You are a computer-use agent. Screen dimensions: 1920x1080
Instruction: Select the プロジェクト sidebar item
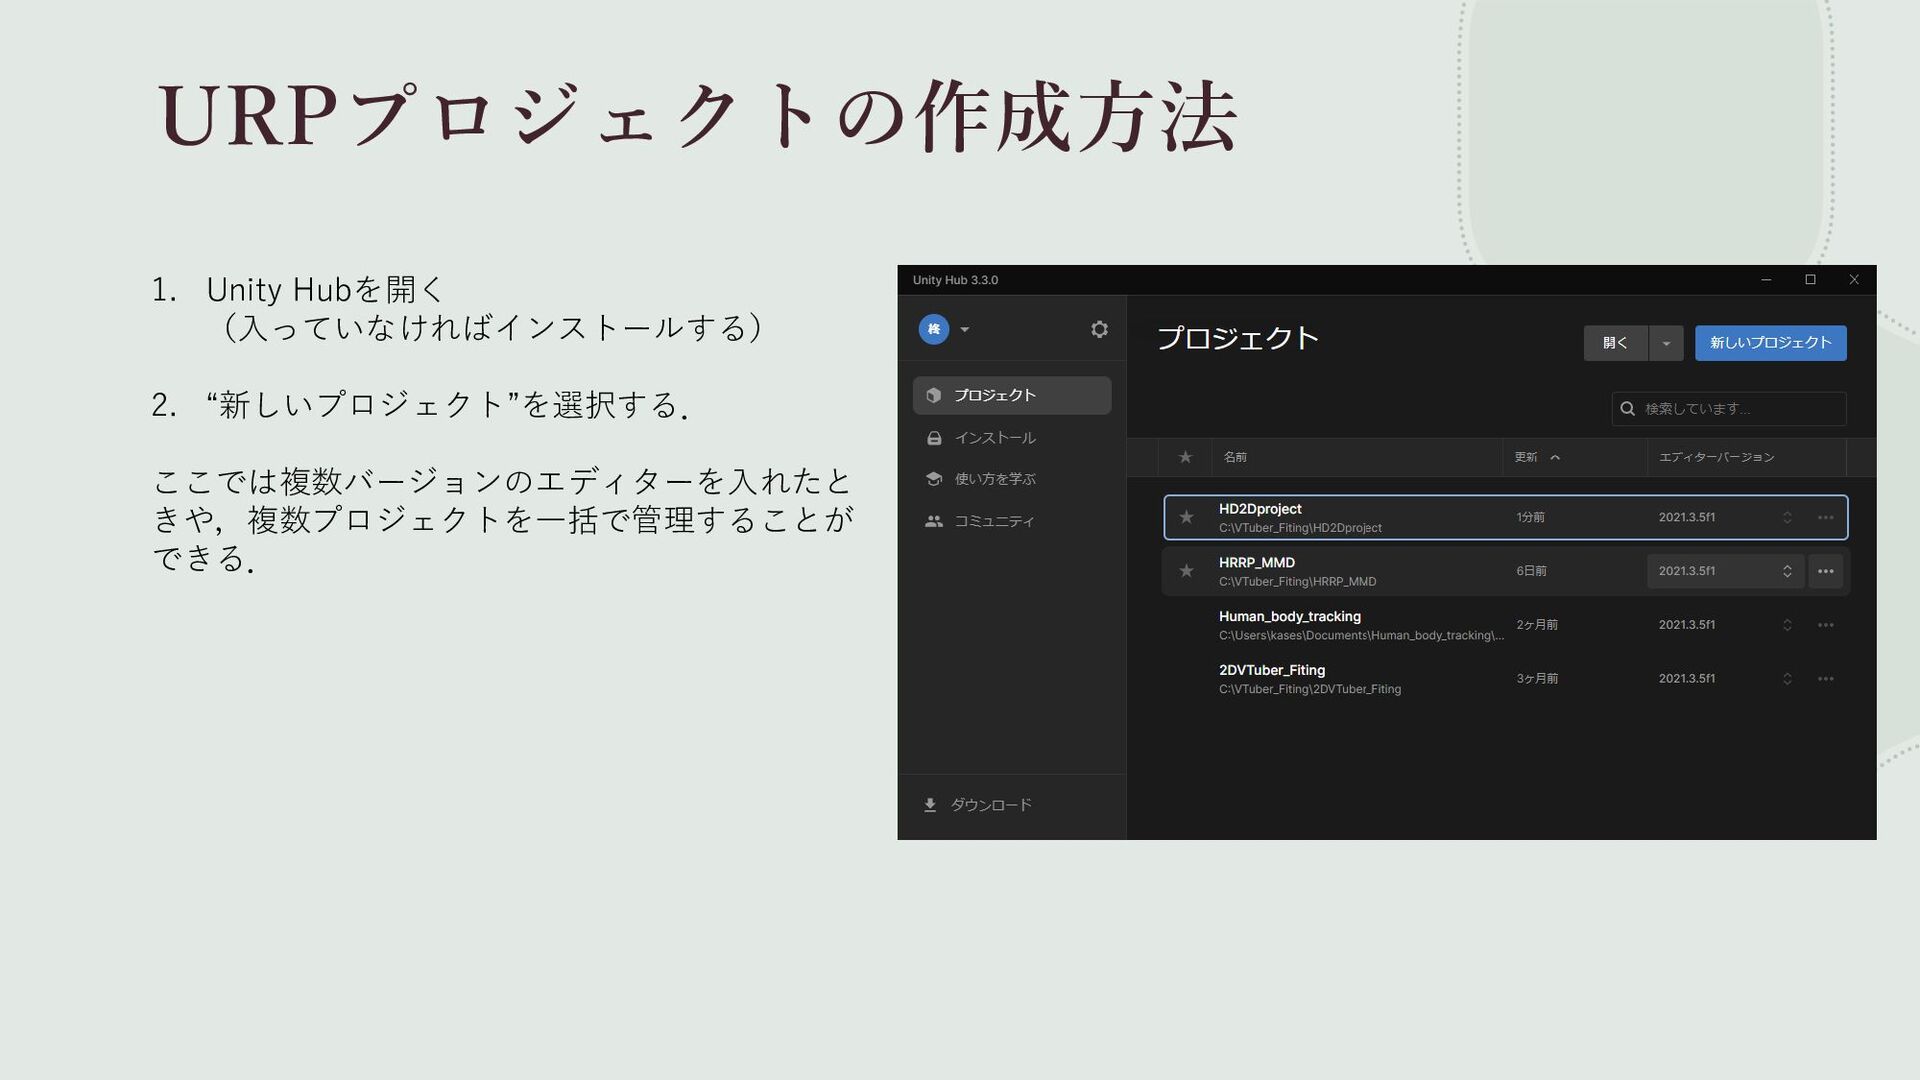(x=1012, y=395)
